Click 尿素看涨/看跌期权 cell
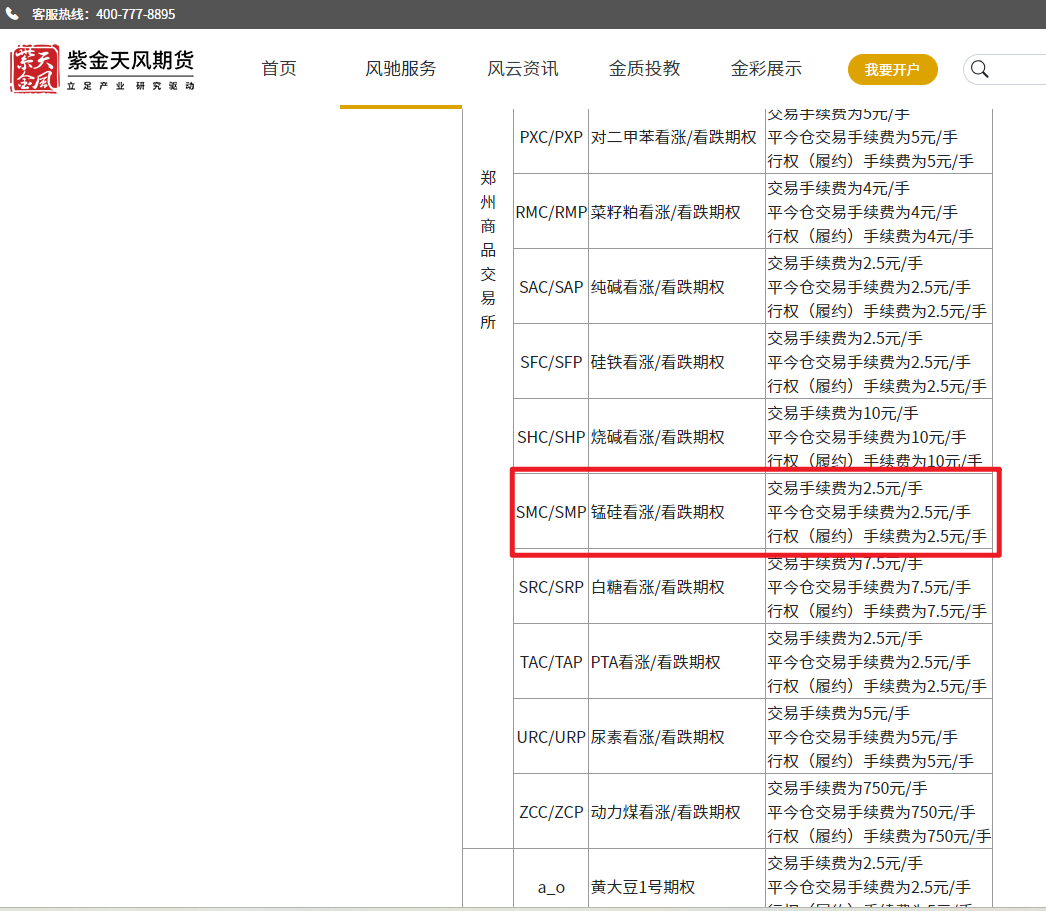Screen dimensions: 1046x911 click(x=676, y=738)
